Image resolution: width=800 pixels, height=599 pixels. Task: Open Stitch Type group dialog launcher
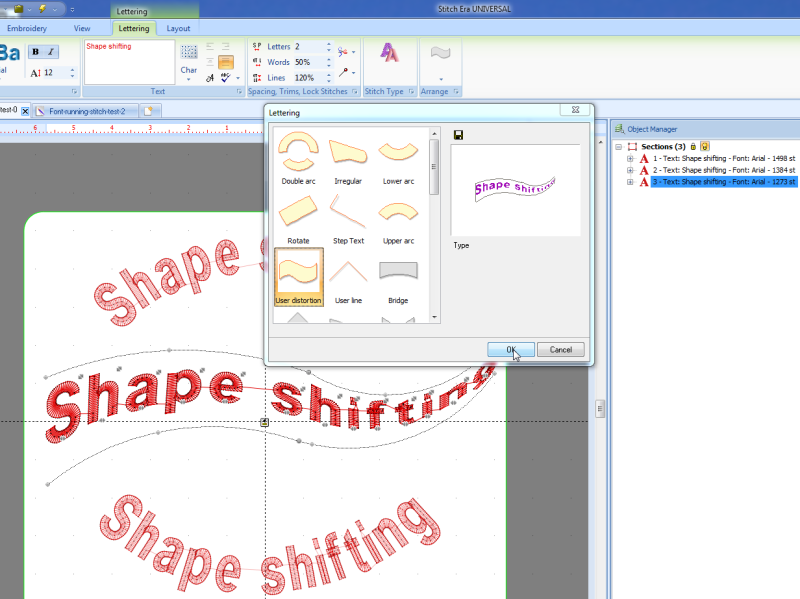[411, 91]
